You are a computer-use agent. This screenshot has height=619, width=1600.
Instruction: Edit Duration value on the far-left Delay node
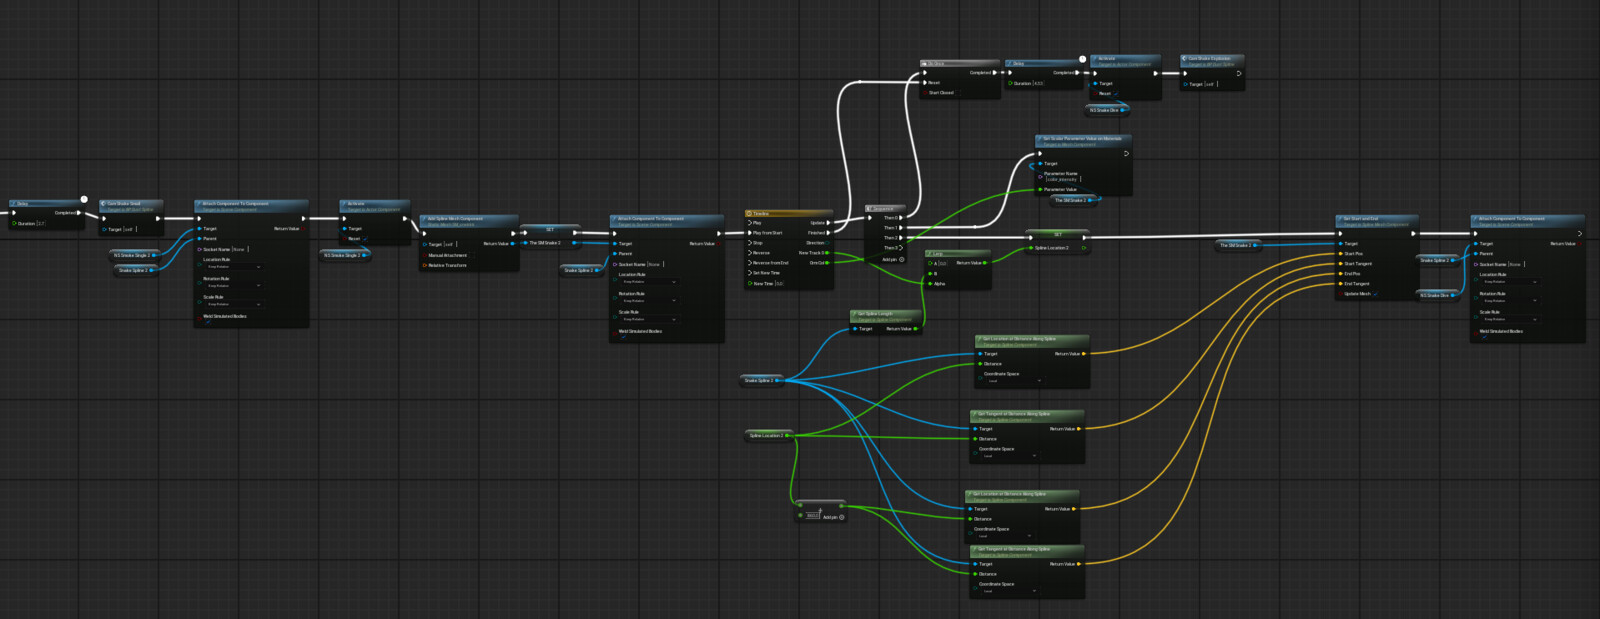(x=41, y=224)
